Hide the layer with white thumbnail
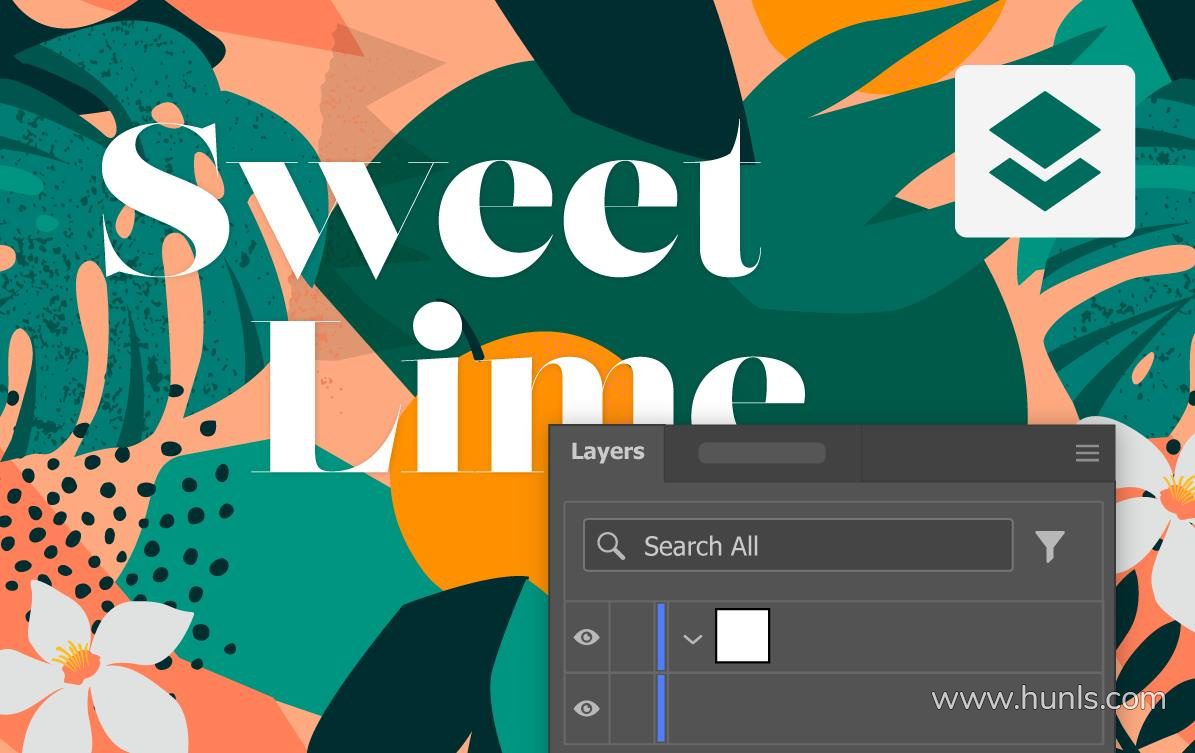Screen dimensions: 1195x753 coord(586,637)
